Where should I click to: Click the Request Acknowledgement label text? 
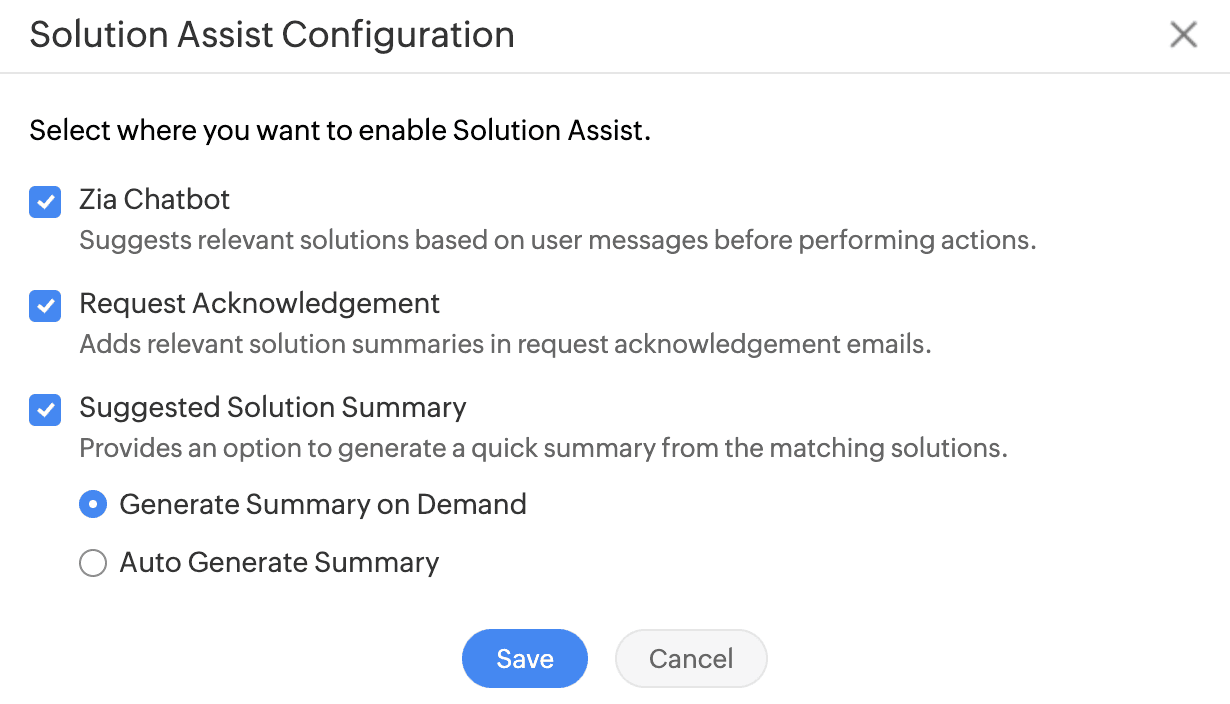(x=260, y=303)
